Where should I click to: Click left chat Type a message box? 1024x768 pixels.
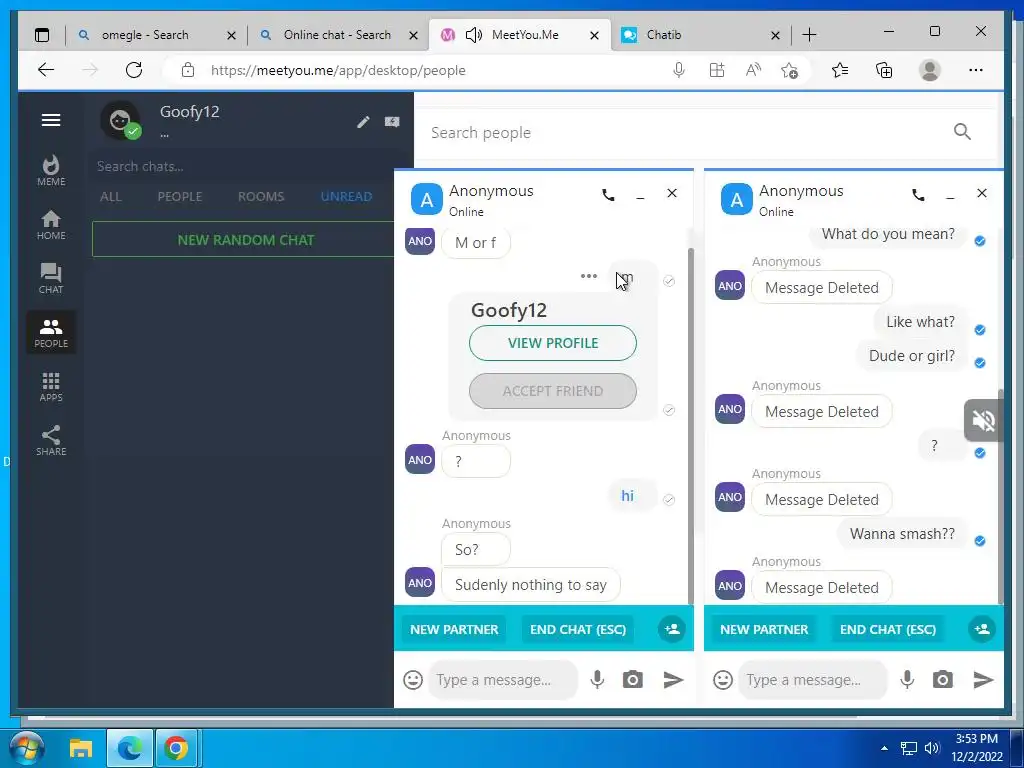[503, 680]
